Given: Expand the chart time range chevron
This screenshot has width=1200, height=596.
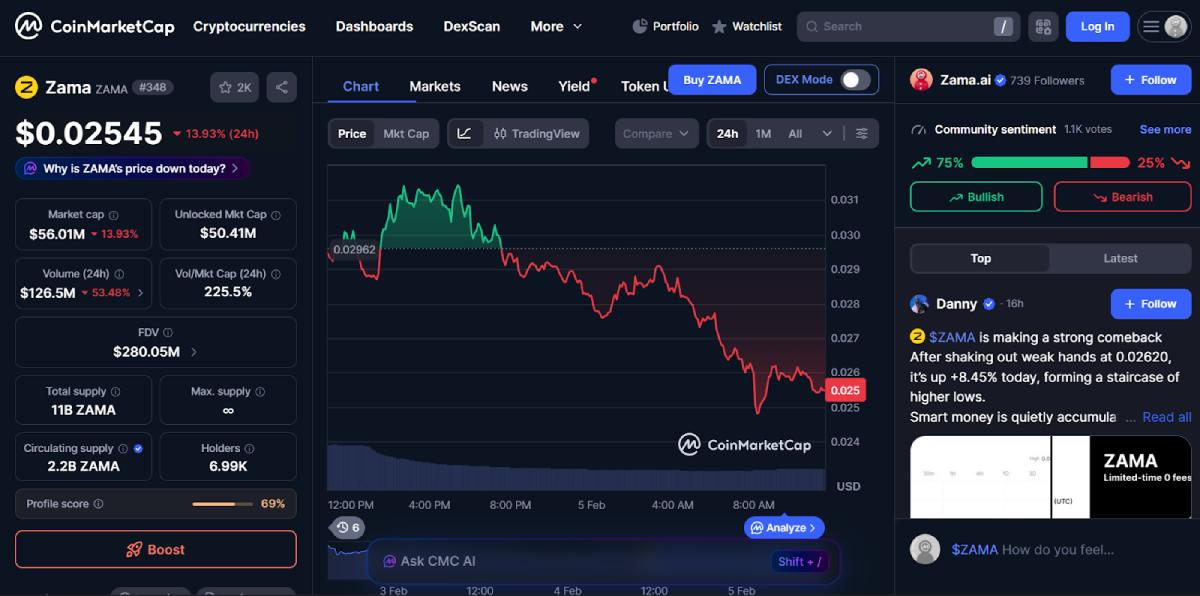Looking at the screenshot, I should click(x=827, y=133).
